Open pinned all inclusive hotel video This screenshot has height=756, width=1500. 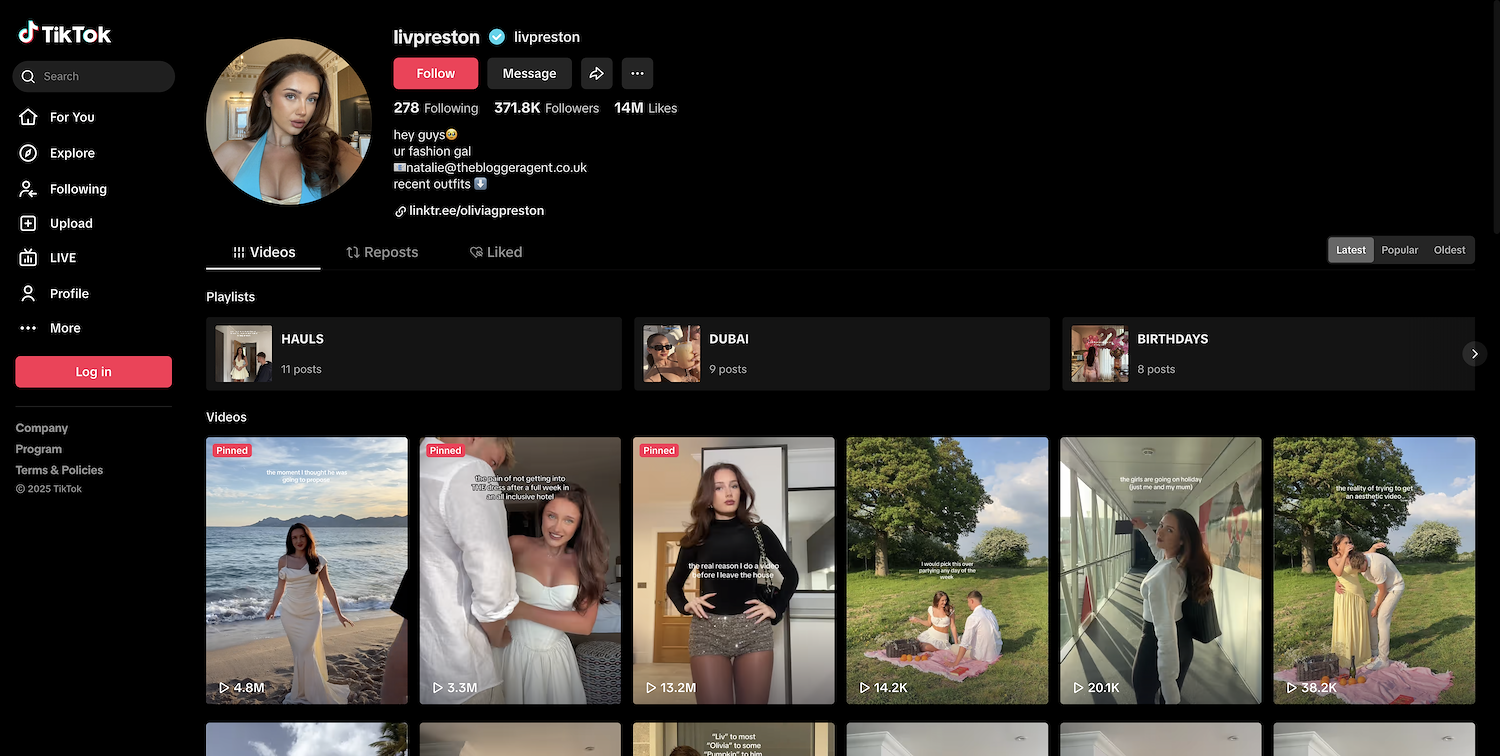[520, 571]
